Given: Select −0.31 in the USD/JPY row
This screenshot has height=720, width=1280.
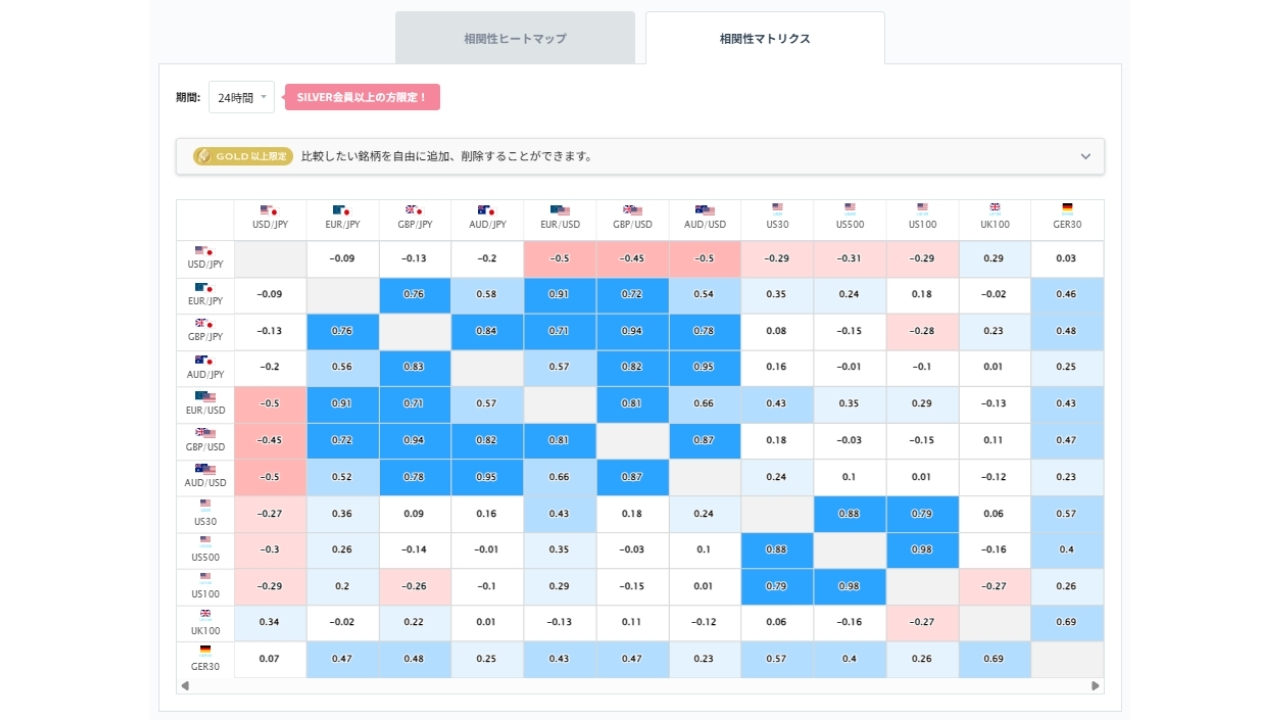Looking at the screenshot, I should (x=850, y=259).
